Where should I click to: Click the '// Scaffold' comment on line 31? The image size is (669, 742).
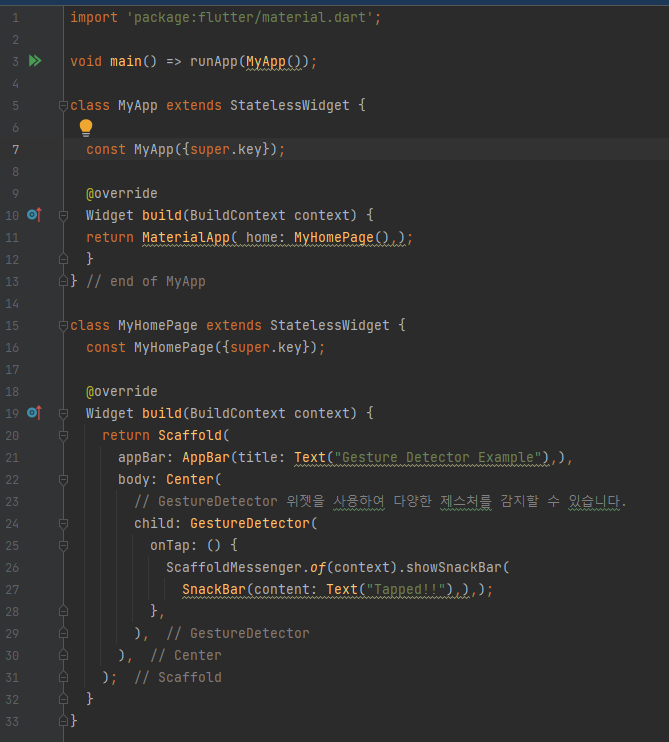178,677
